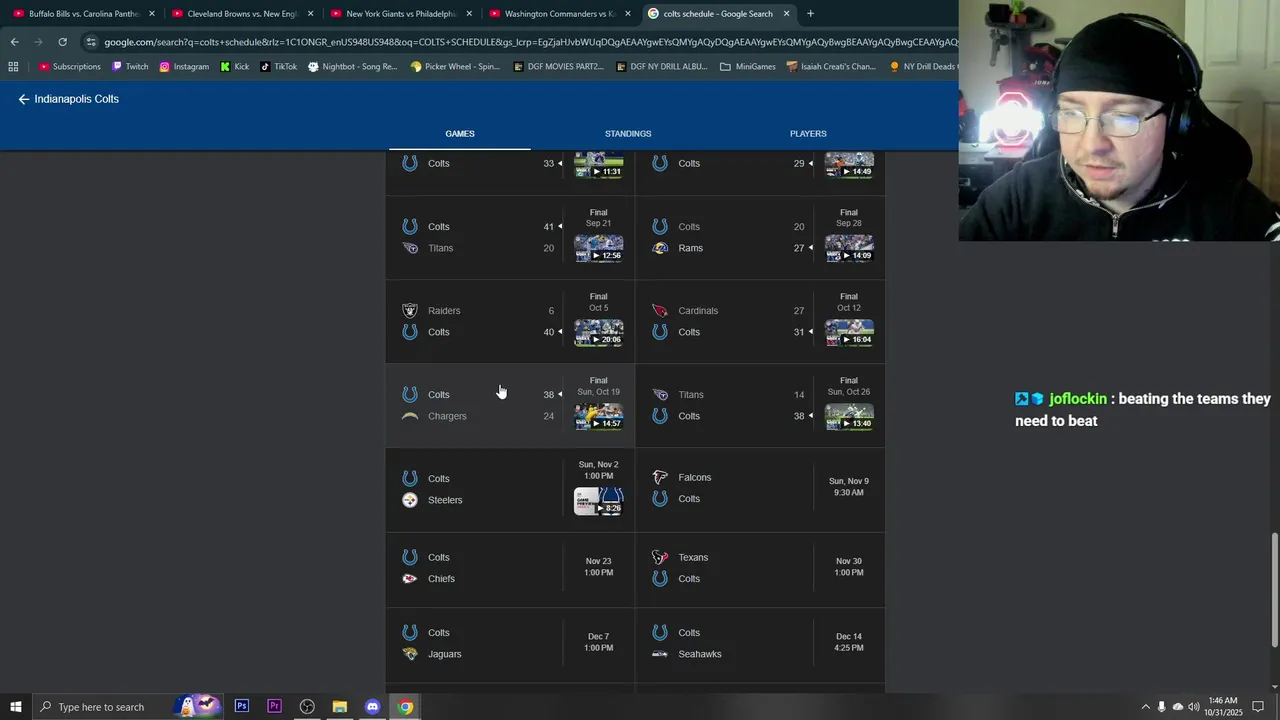Switch to Washington Commanders tab
Screen dimensions: 1280x720
click(x=560, y=14)
